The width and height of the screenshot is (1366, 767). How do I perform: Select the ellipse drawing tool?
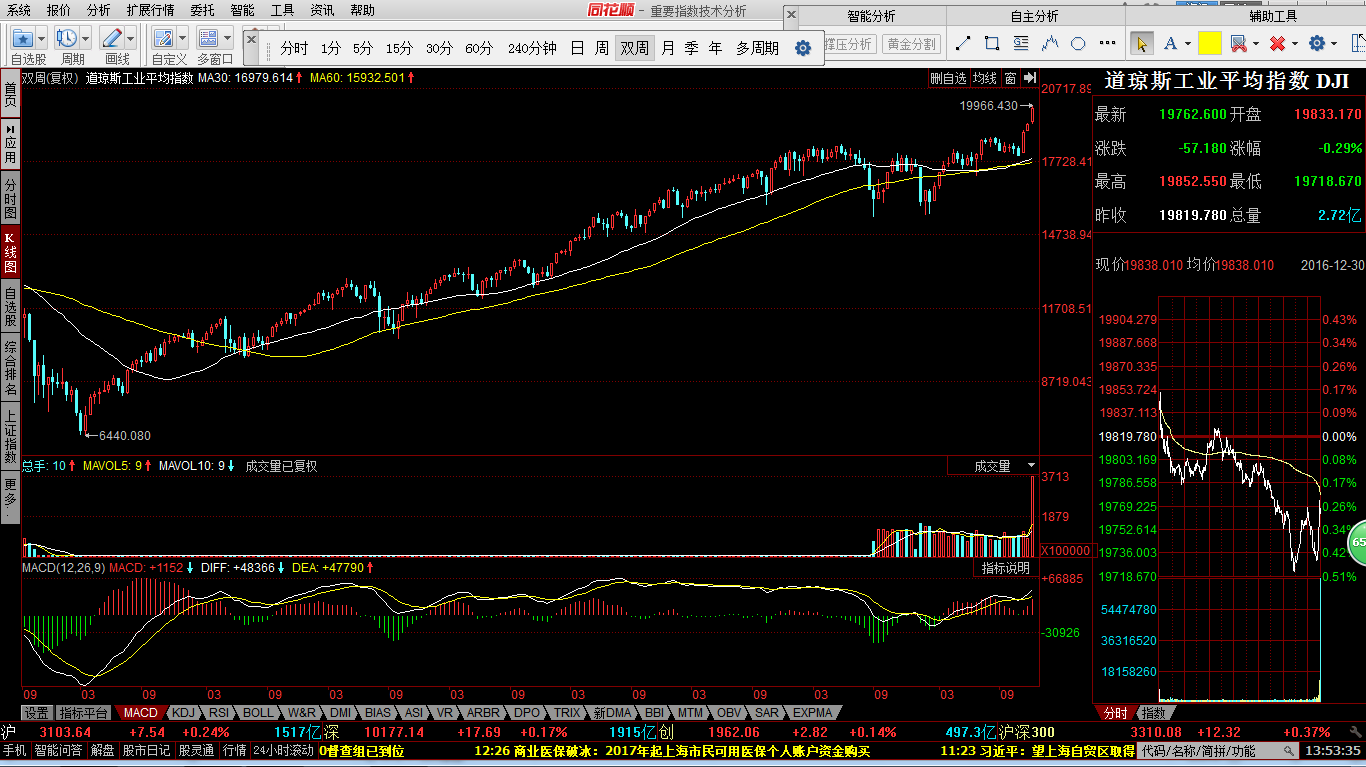point(1078,43)
